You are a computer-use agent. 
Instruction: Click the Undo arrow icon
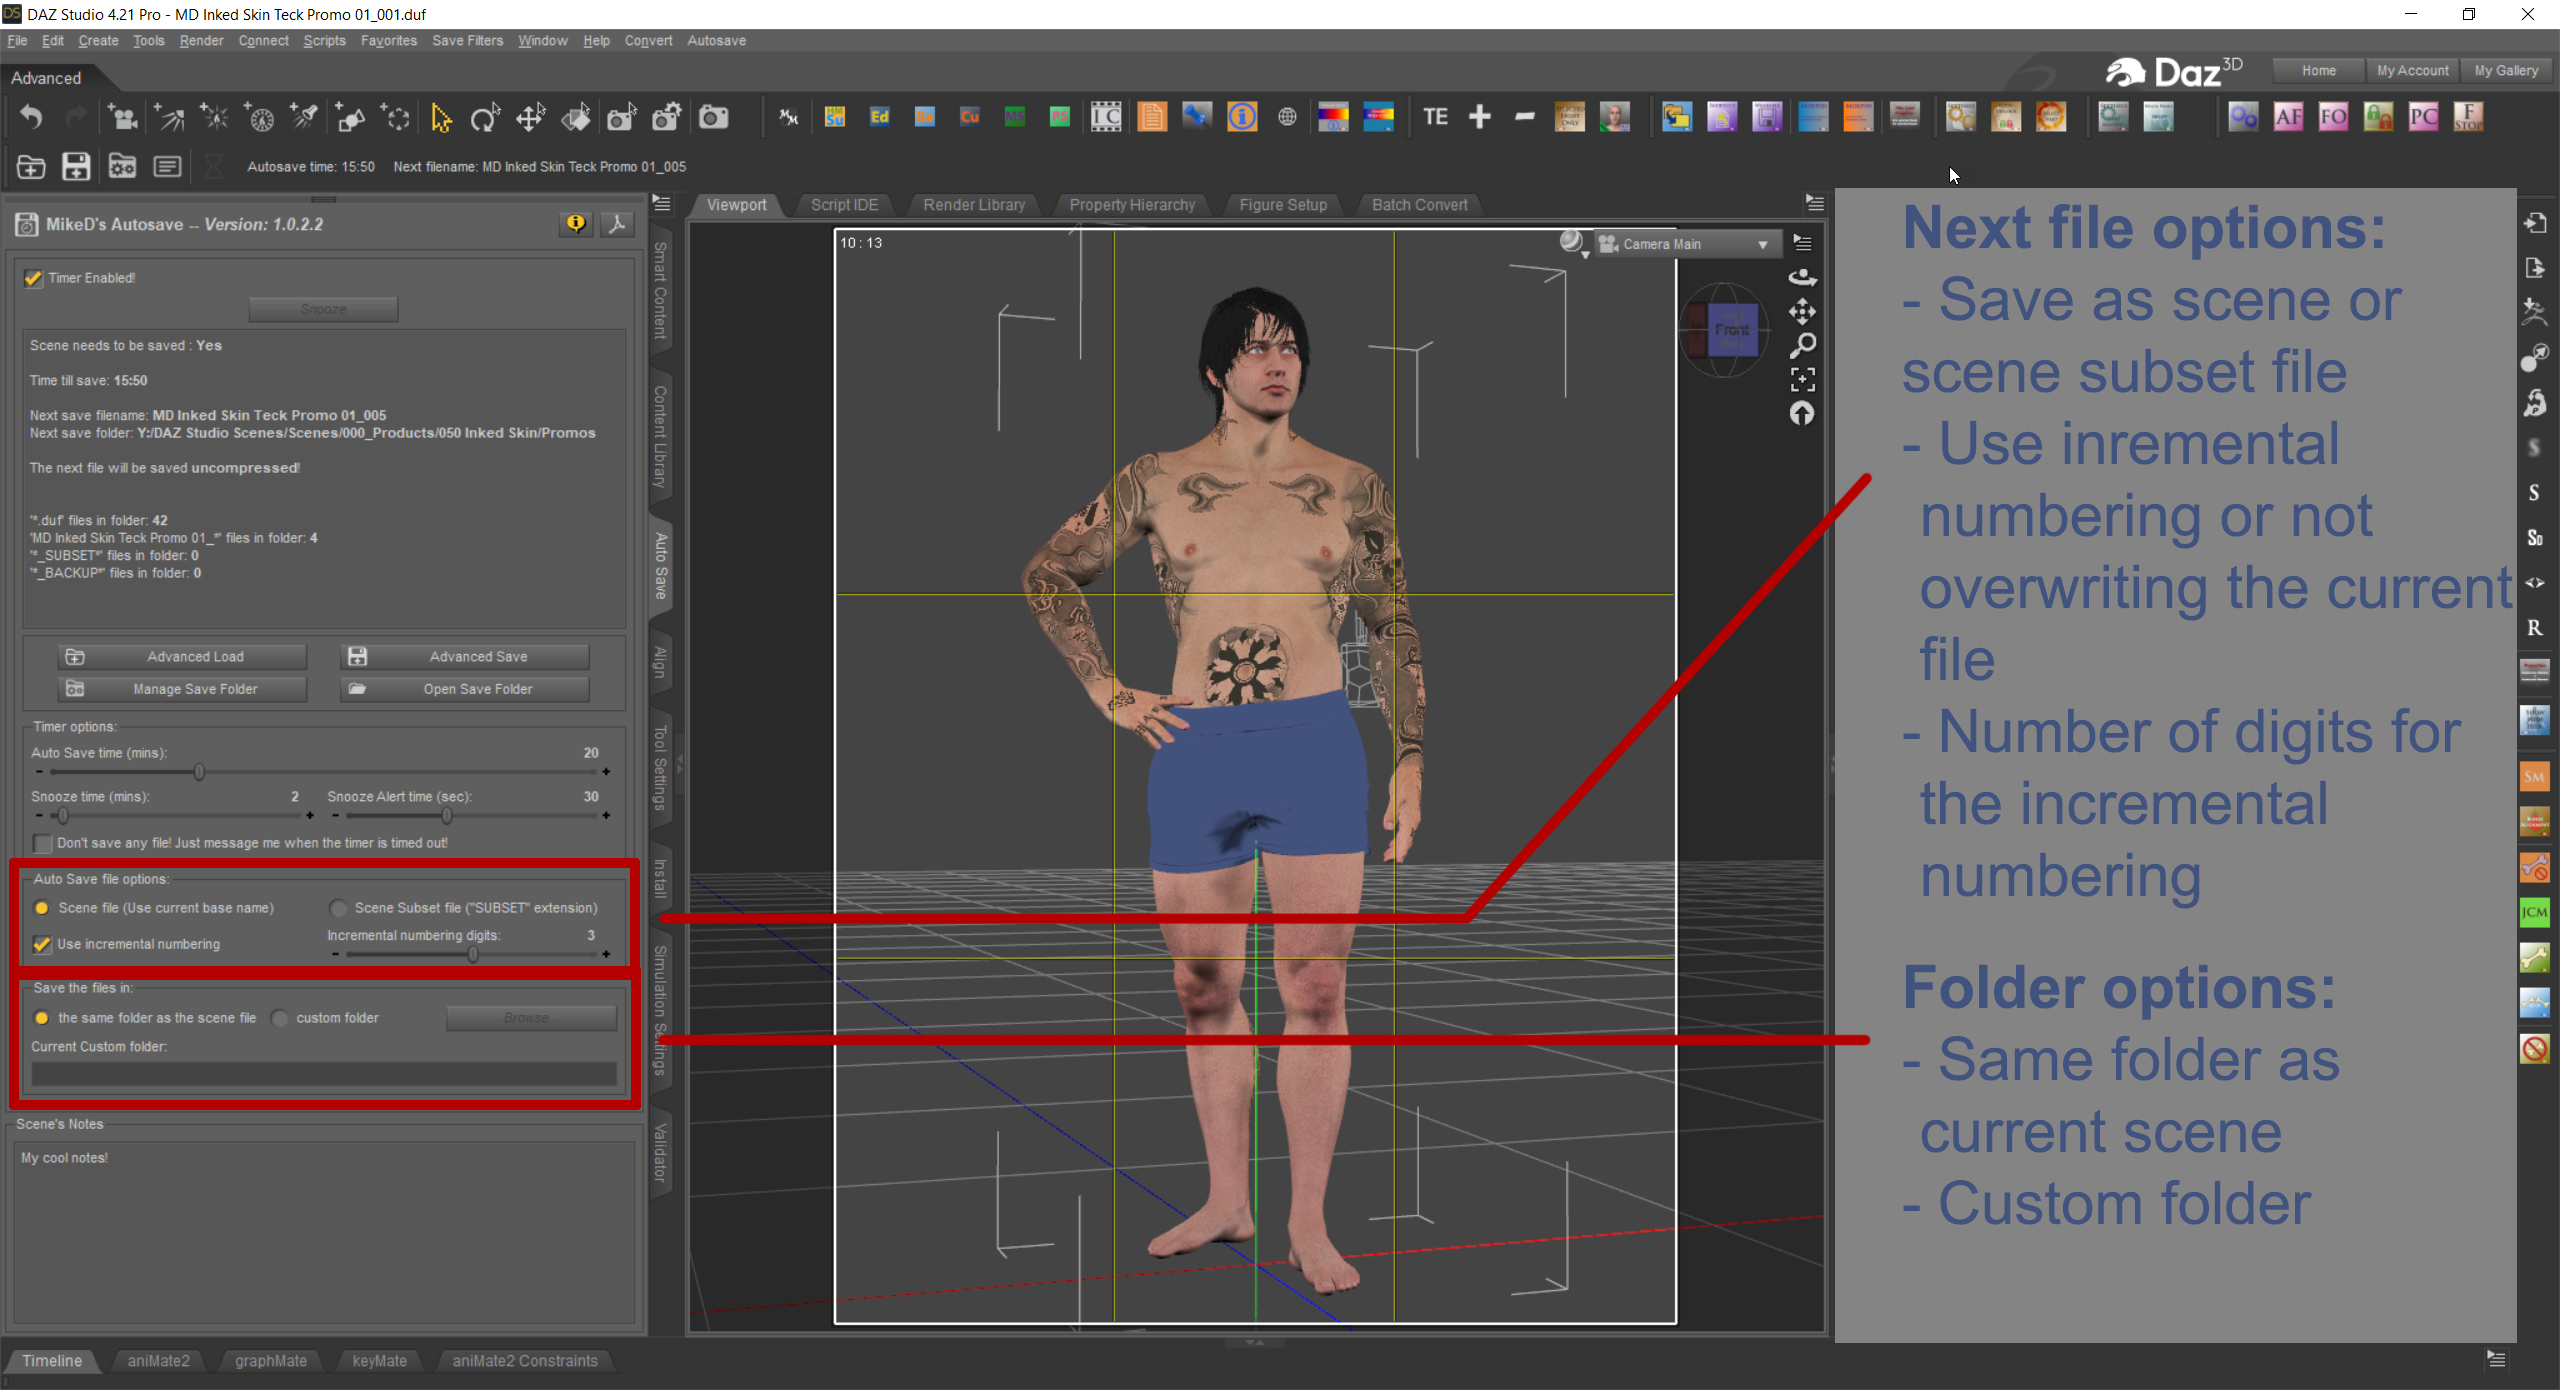click(31, 118)
